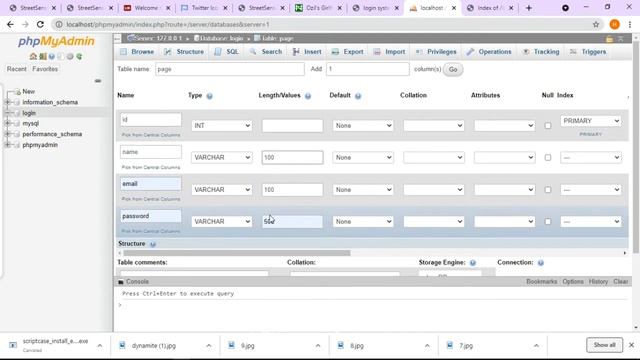Expand phpmyadmin database tree node
This screenshot has height=360, width=640.
coord(7,145)
